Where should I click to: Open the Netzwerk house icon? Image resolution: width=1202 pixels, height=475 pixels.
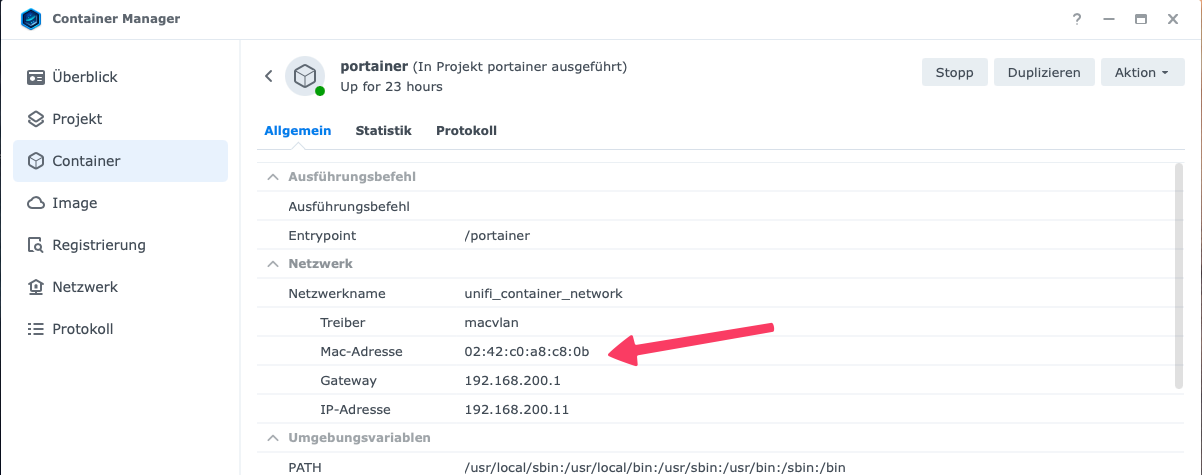36,287
